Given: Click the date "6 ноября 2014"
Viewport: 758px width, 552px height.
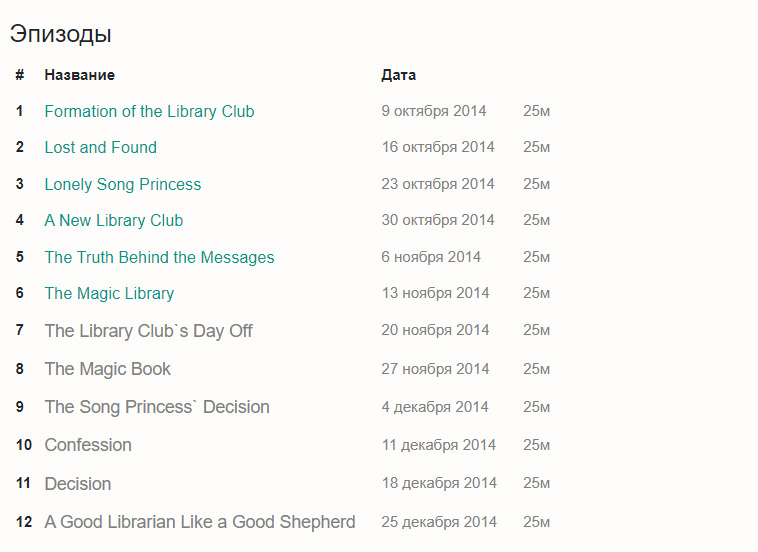Looking at the screenshot, I should 431,257.
